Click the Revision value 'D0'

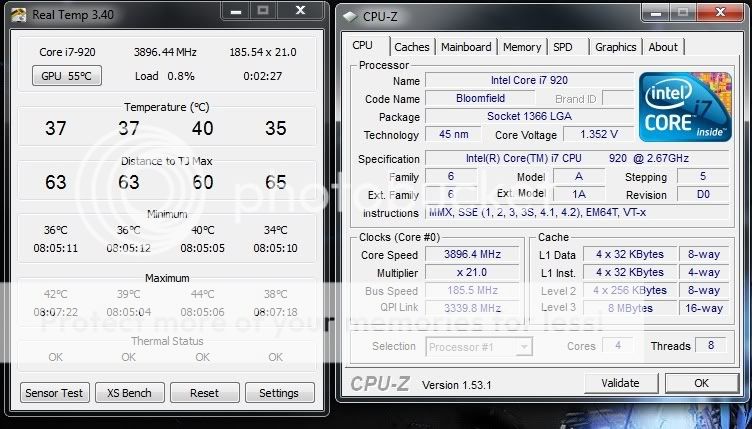[703, 195]
